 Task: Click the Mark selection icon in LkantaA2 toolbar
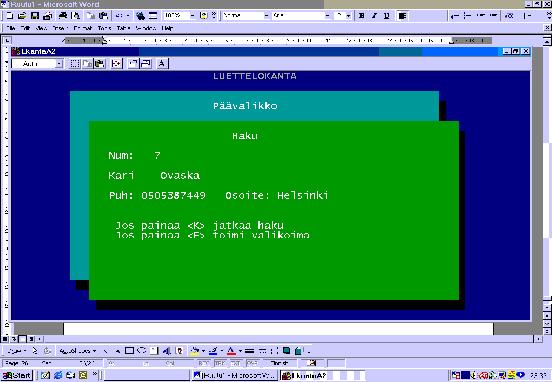(75, 64)
